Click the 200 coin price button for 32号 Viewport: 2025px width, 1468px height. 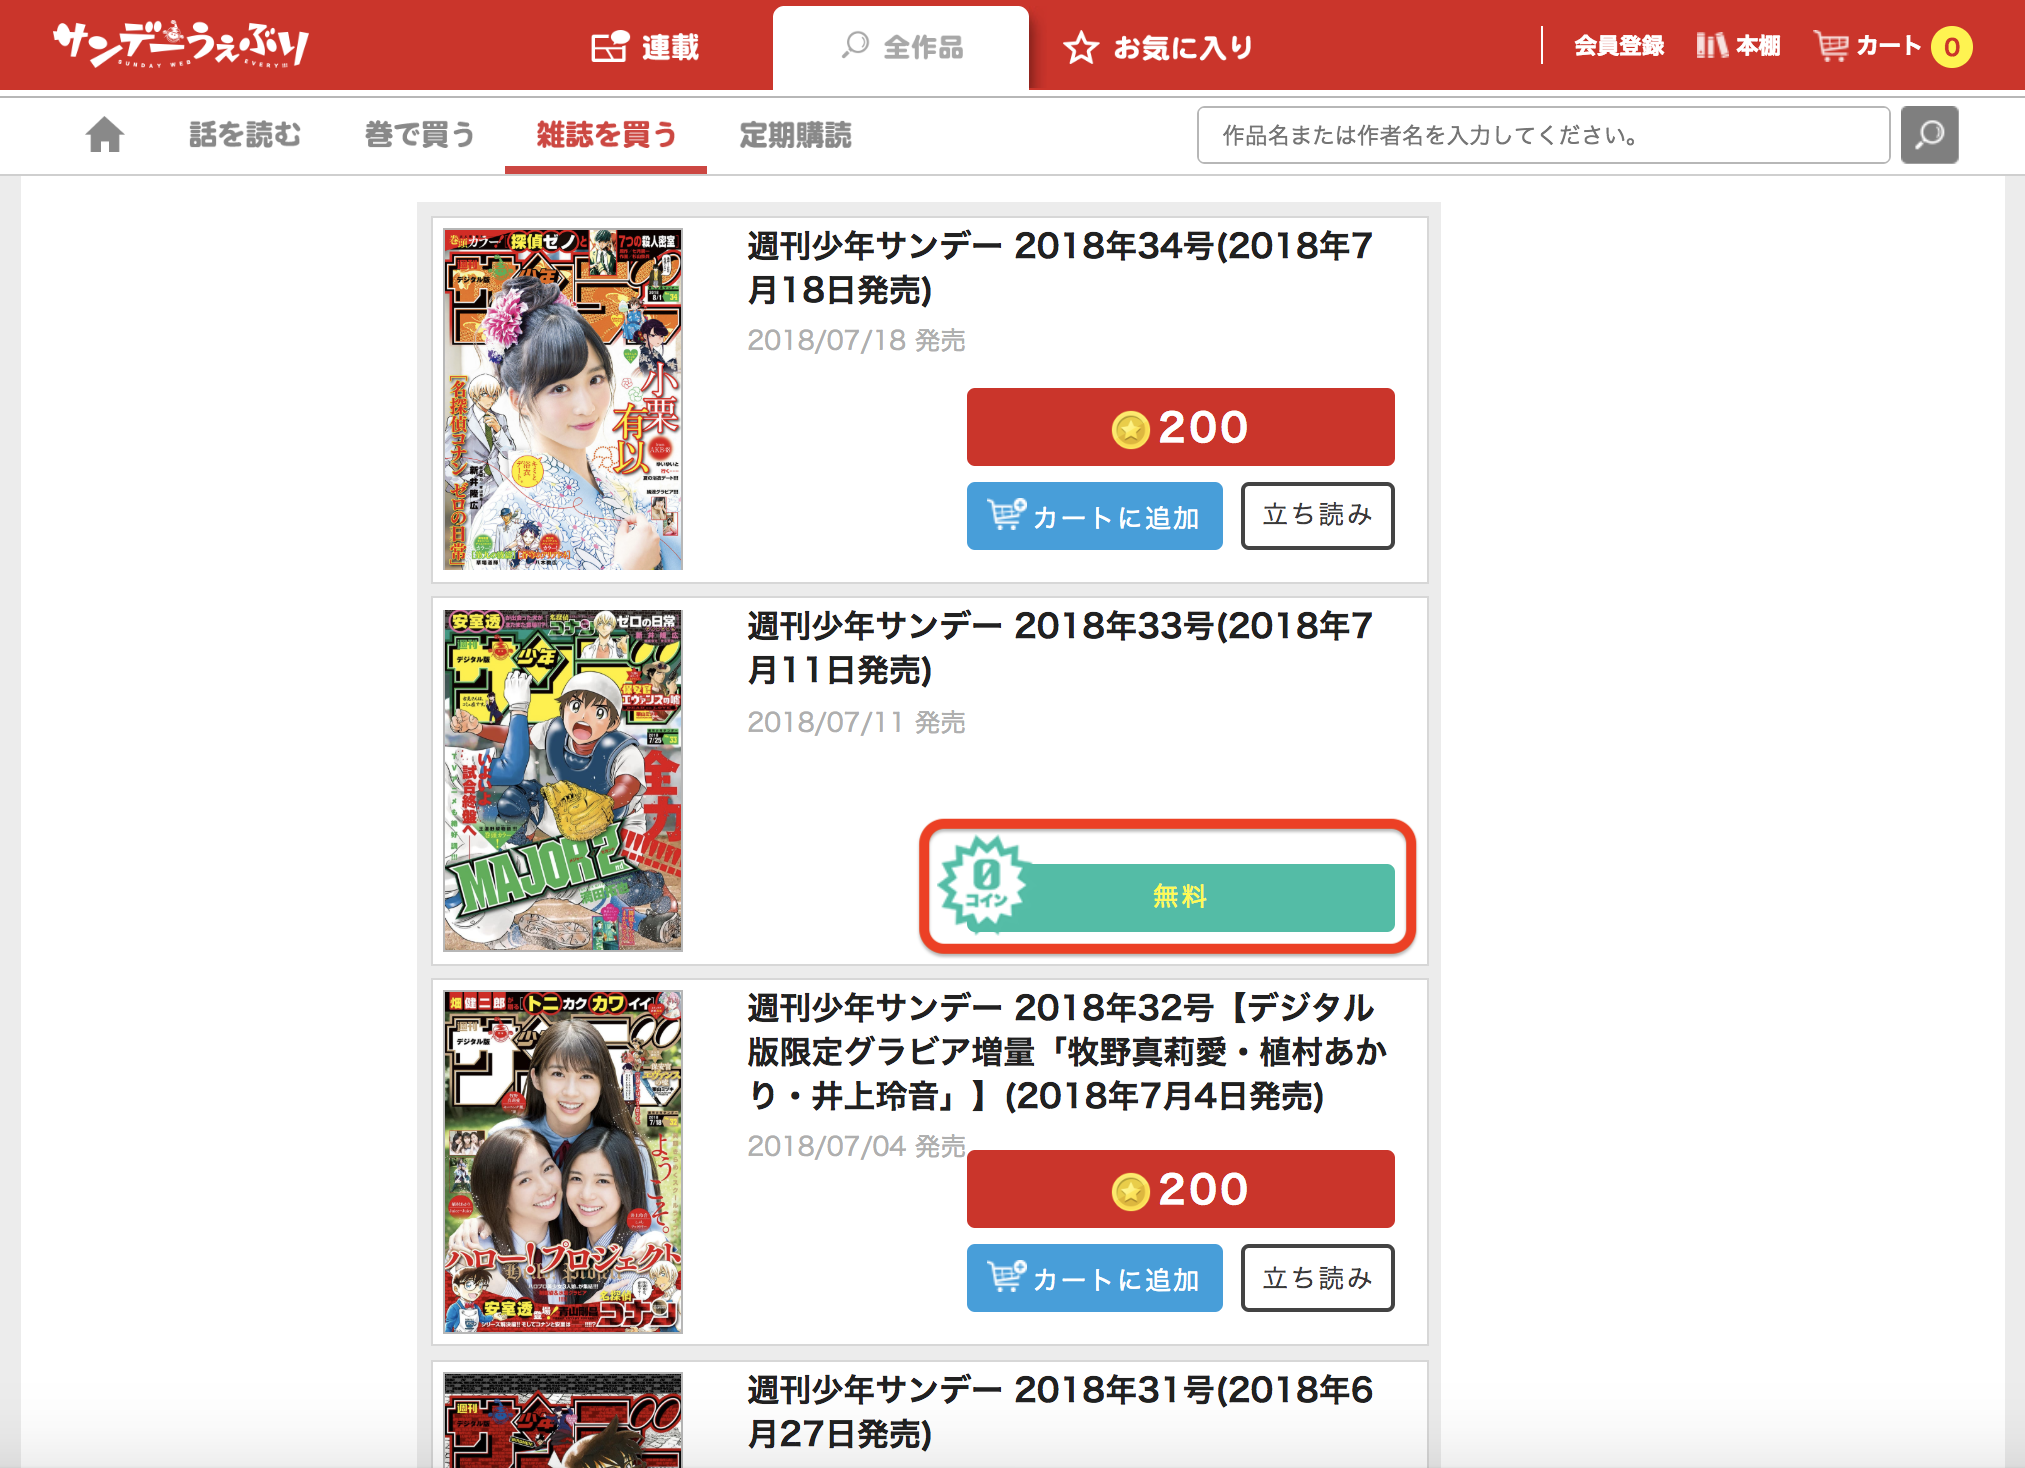(1180, 1189)
